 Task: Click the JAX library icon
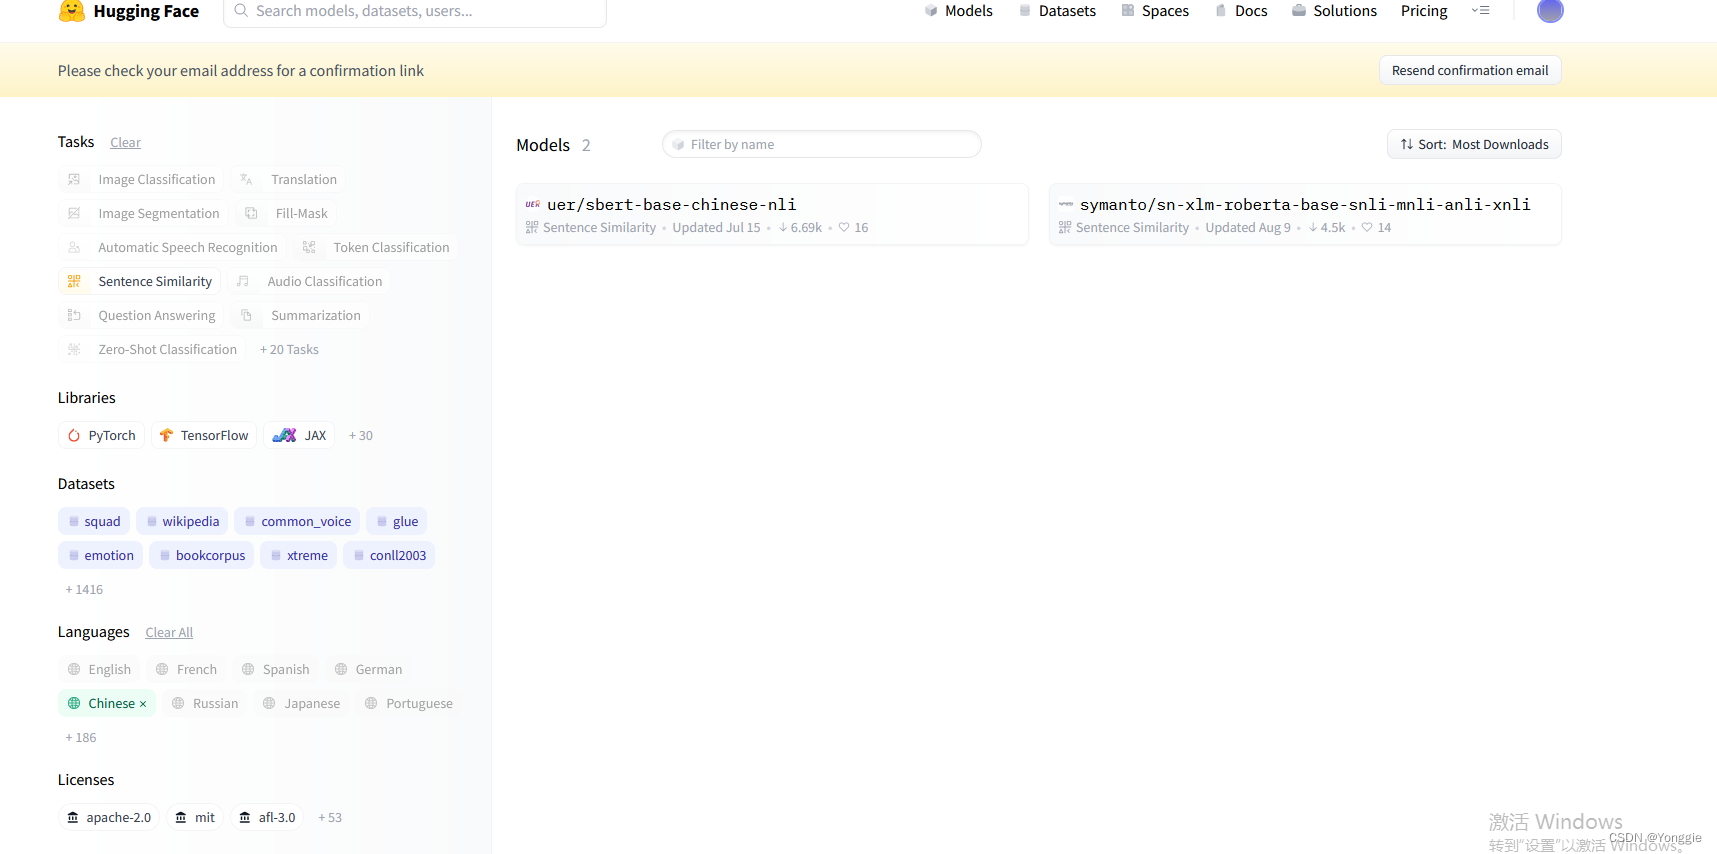pos(285,436)
